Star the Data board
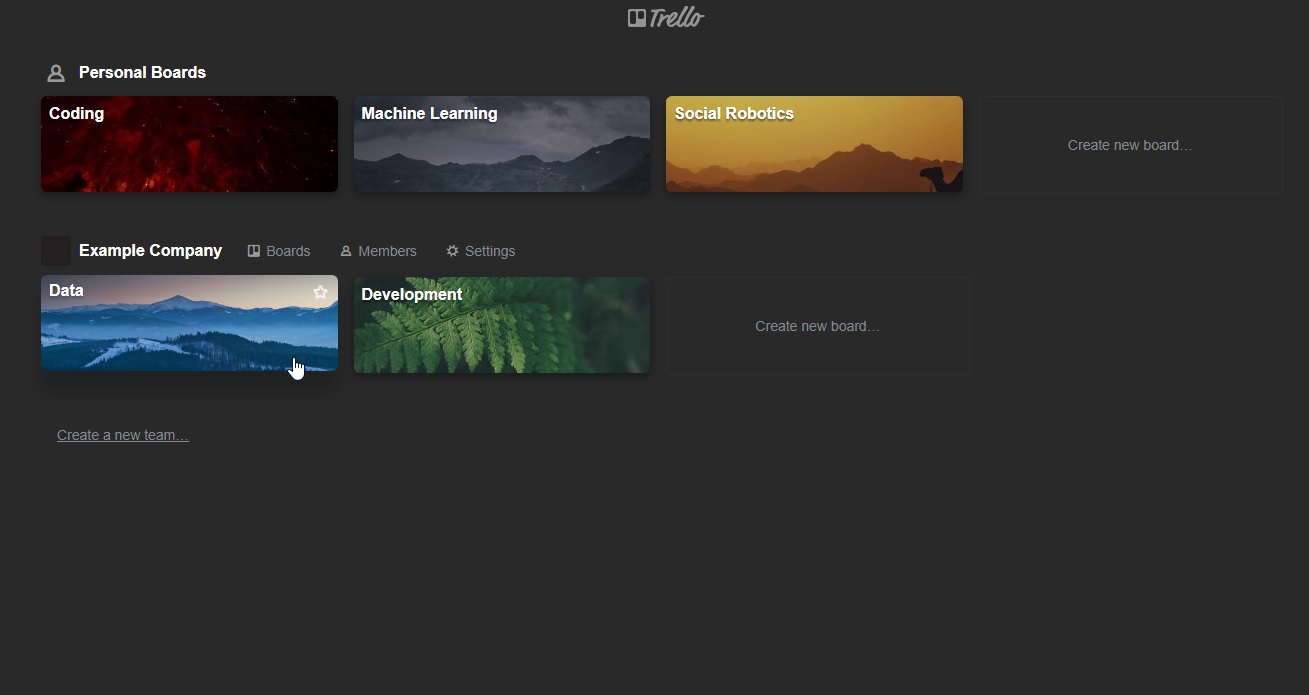Image resolution: width=1309 pixels, height=695 pixels. tap(320, 292)
